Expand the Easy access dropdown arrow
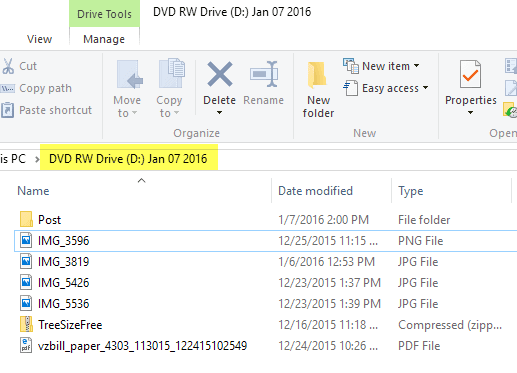The image size is (517, 373). point(425,88)
